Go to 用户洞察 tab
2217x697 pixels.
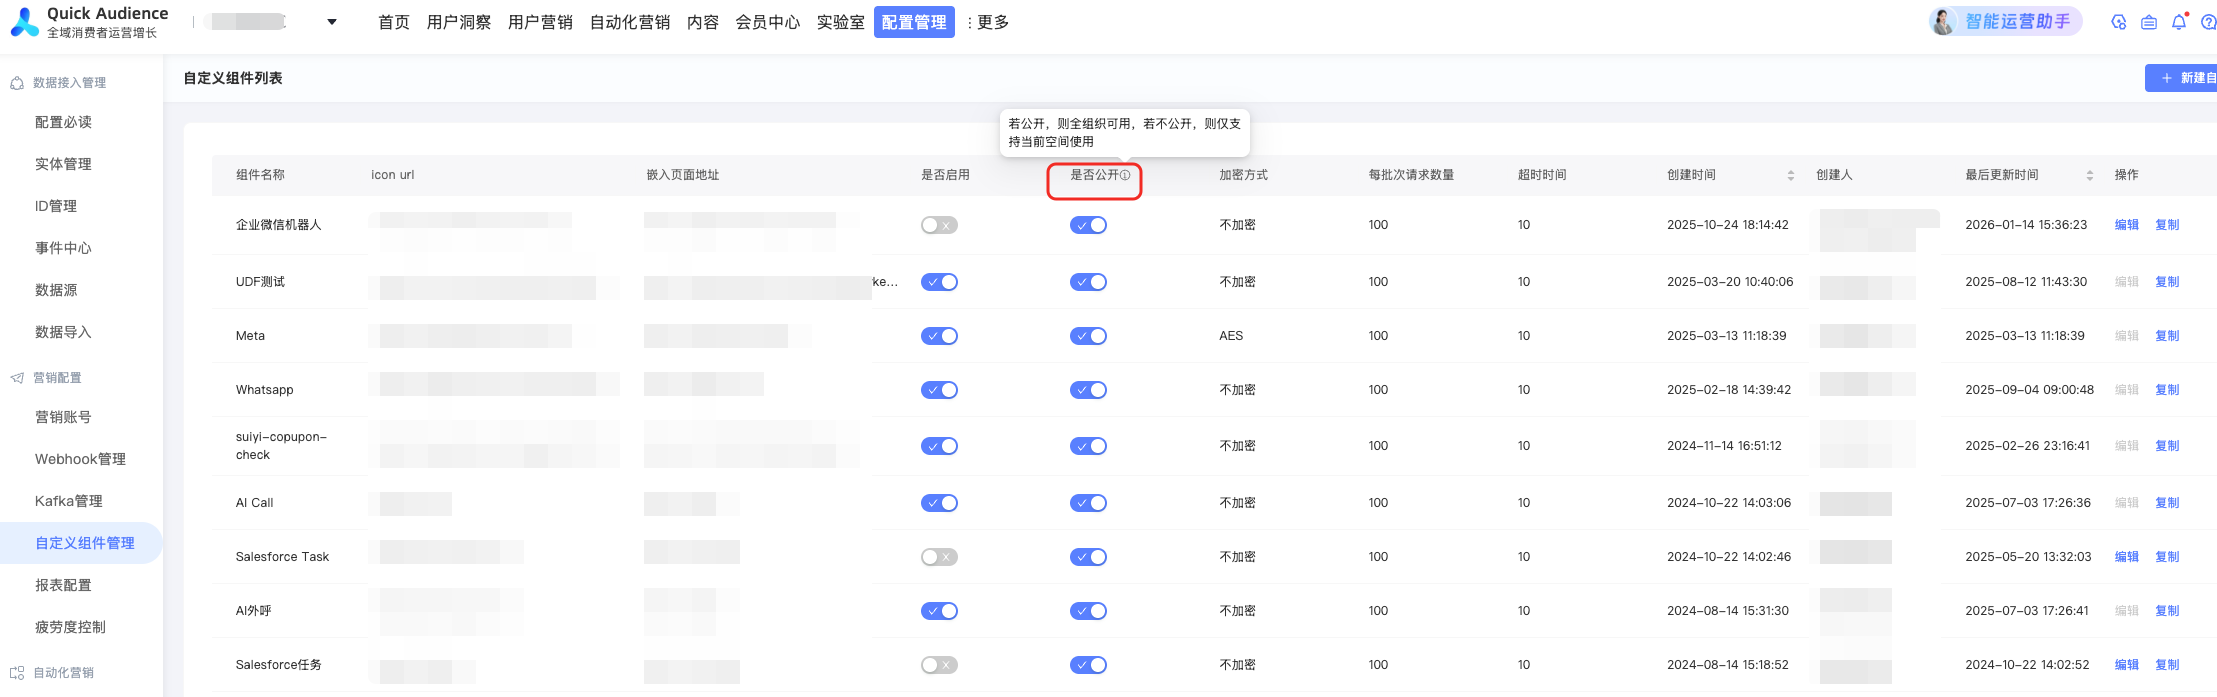coord(459,22)
